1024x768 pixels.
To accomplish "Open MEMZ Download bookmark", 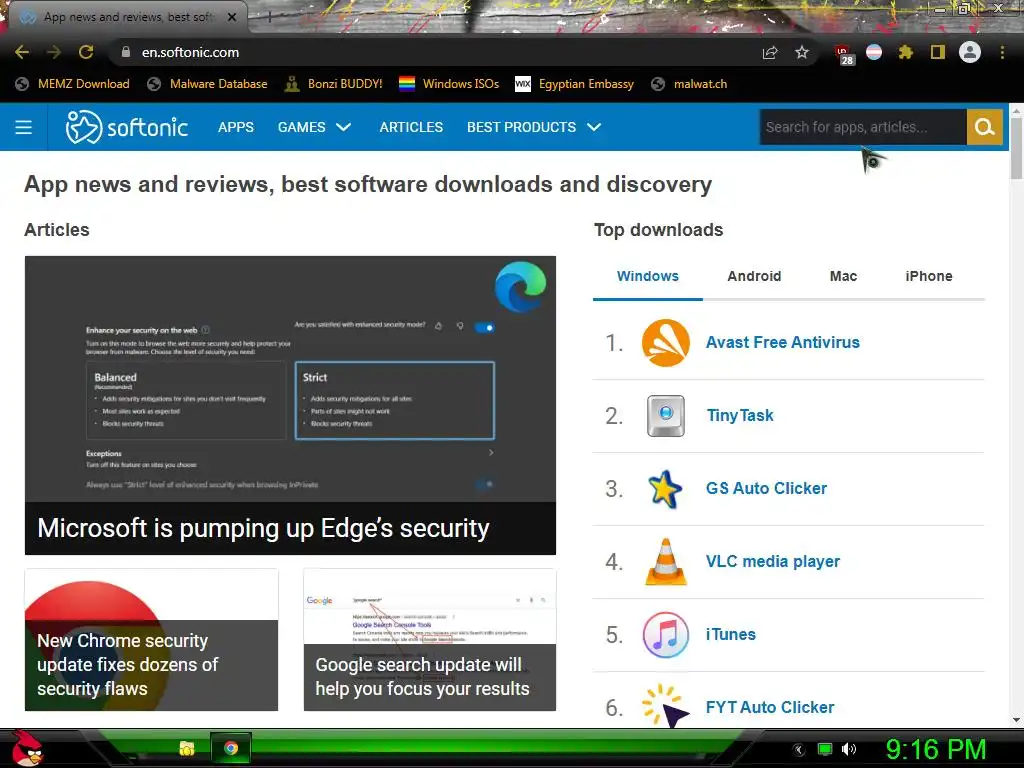I will 72,84.
